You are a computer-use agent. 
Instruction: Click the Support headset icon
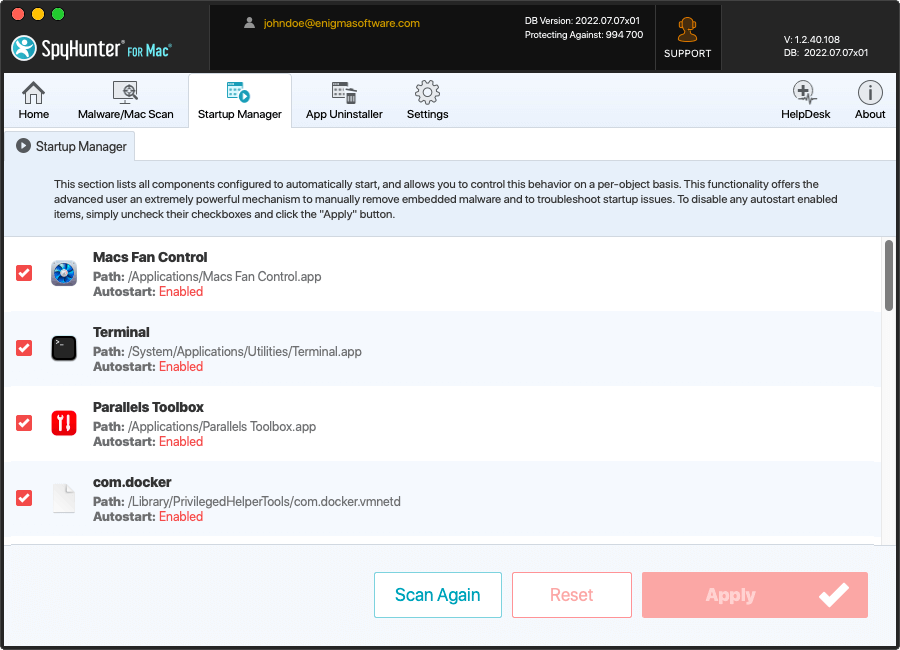(687, 32)
